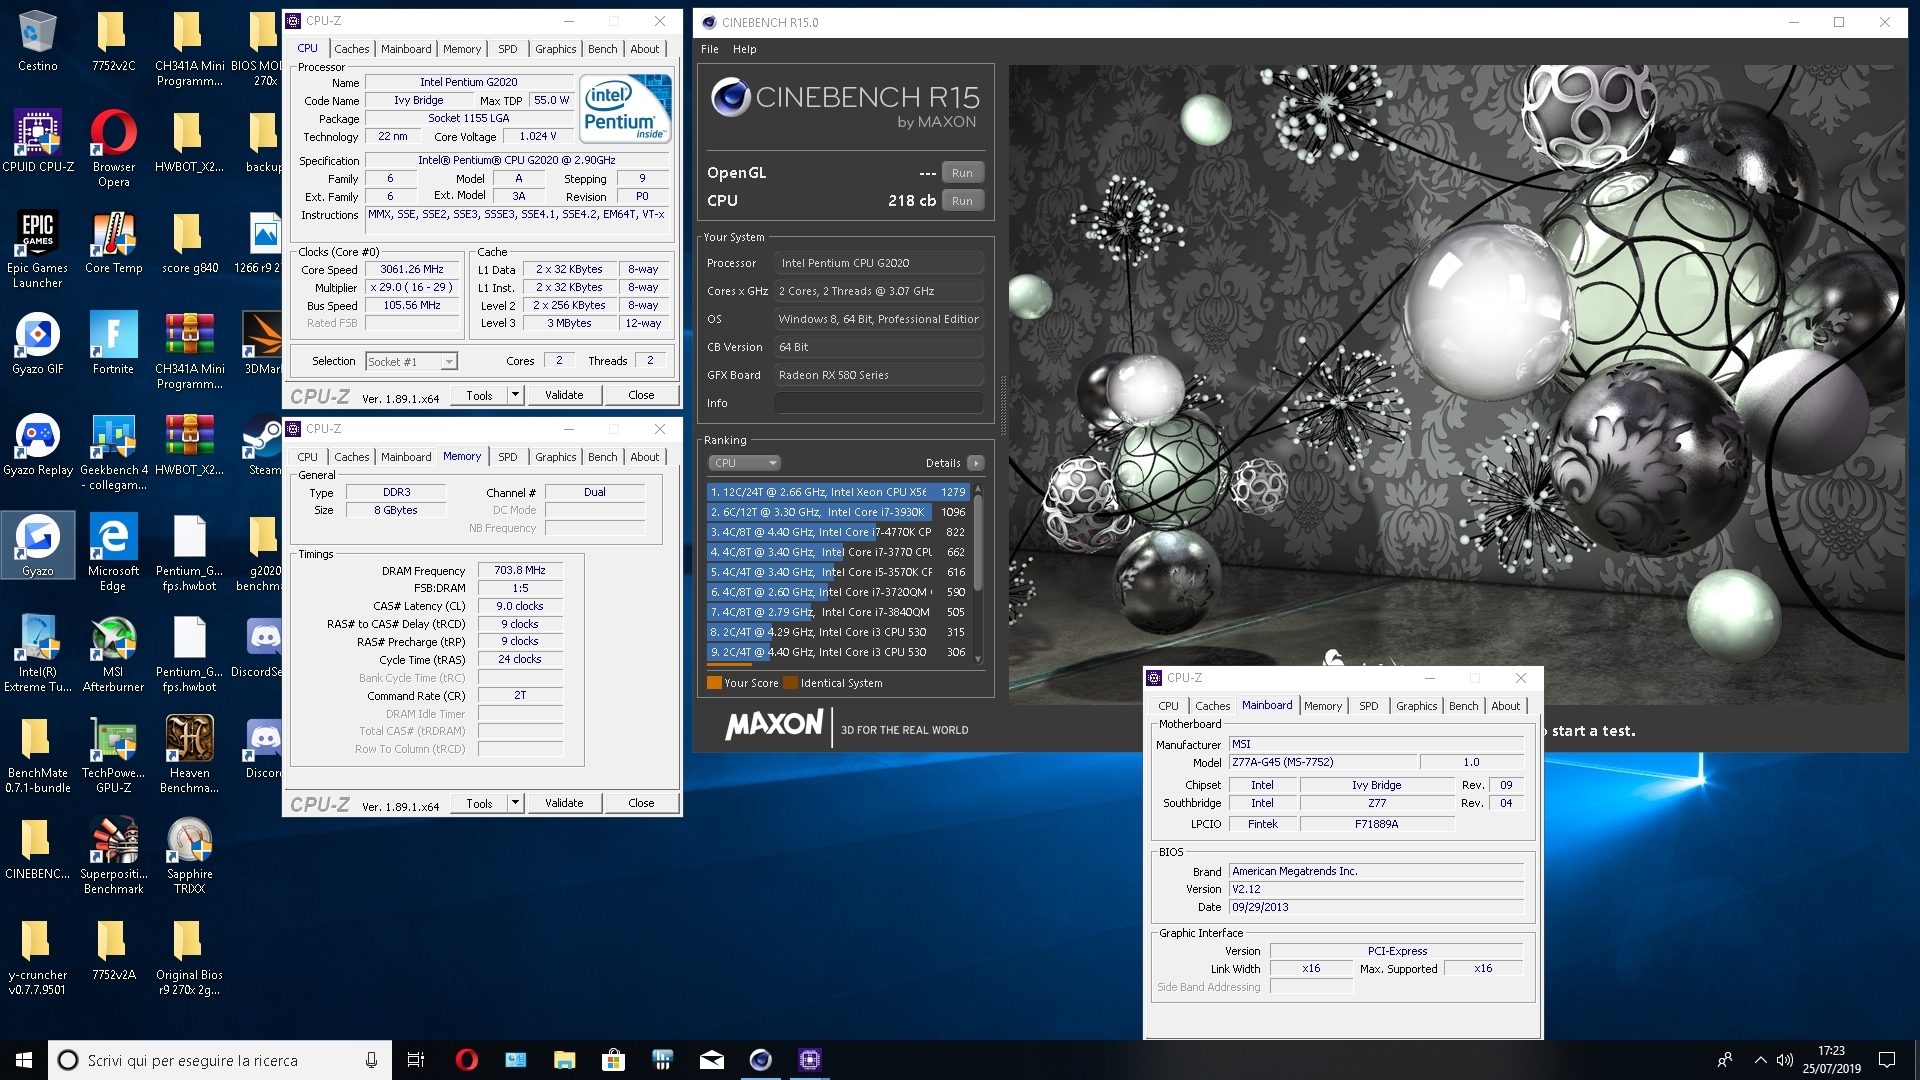
Task: Click the Cinebench Info input field
Action: coord(878,403)
